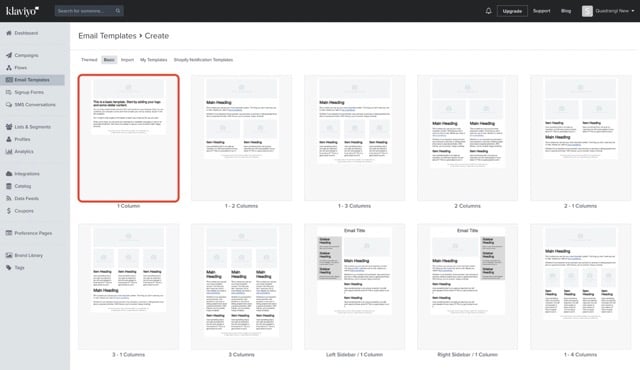Choose the 1 - 4 Columns template

[580, 286]
